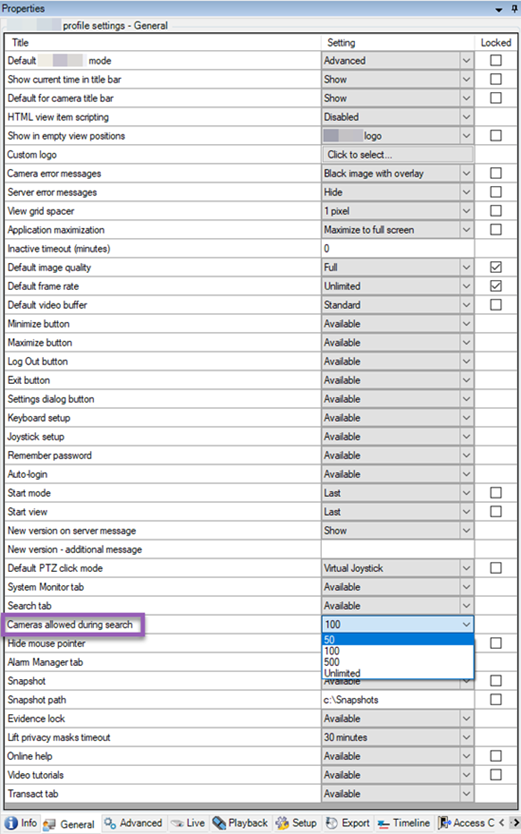This screenshot has height=834, width=521.
Task: Open the Timeline tab
Action: click(404, 823)
